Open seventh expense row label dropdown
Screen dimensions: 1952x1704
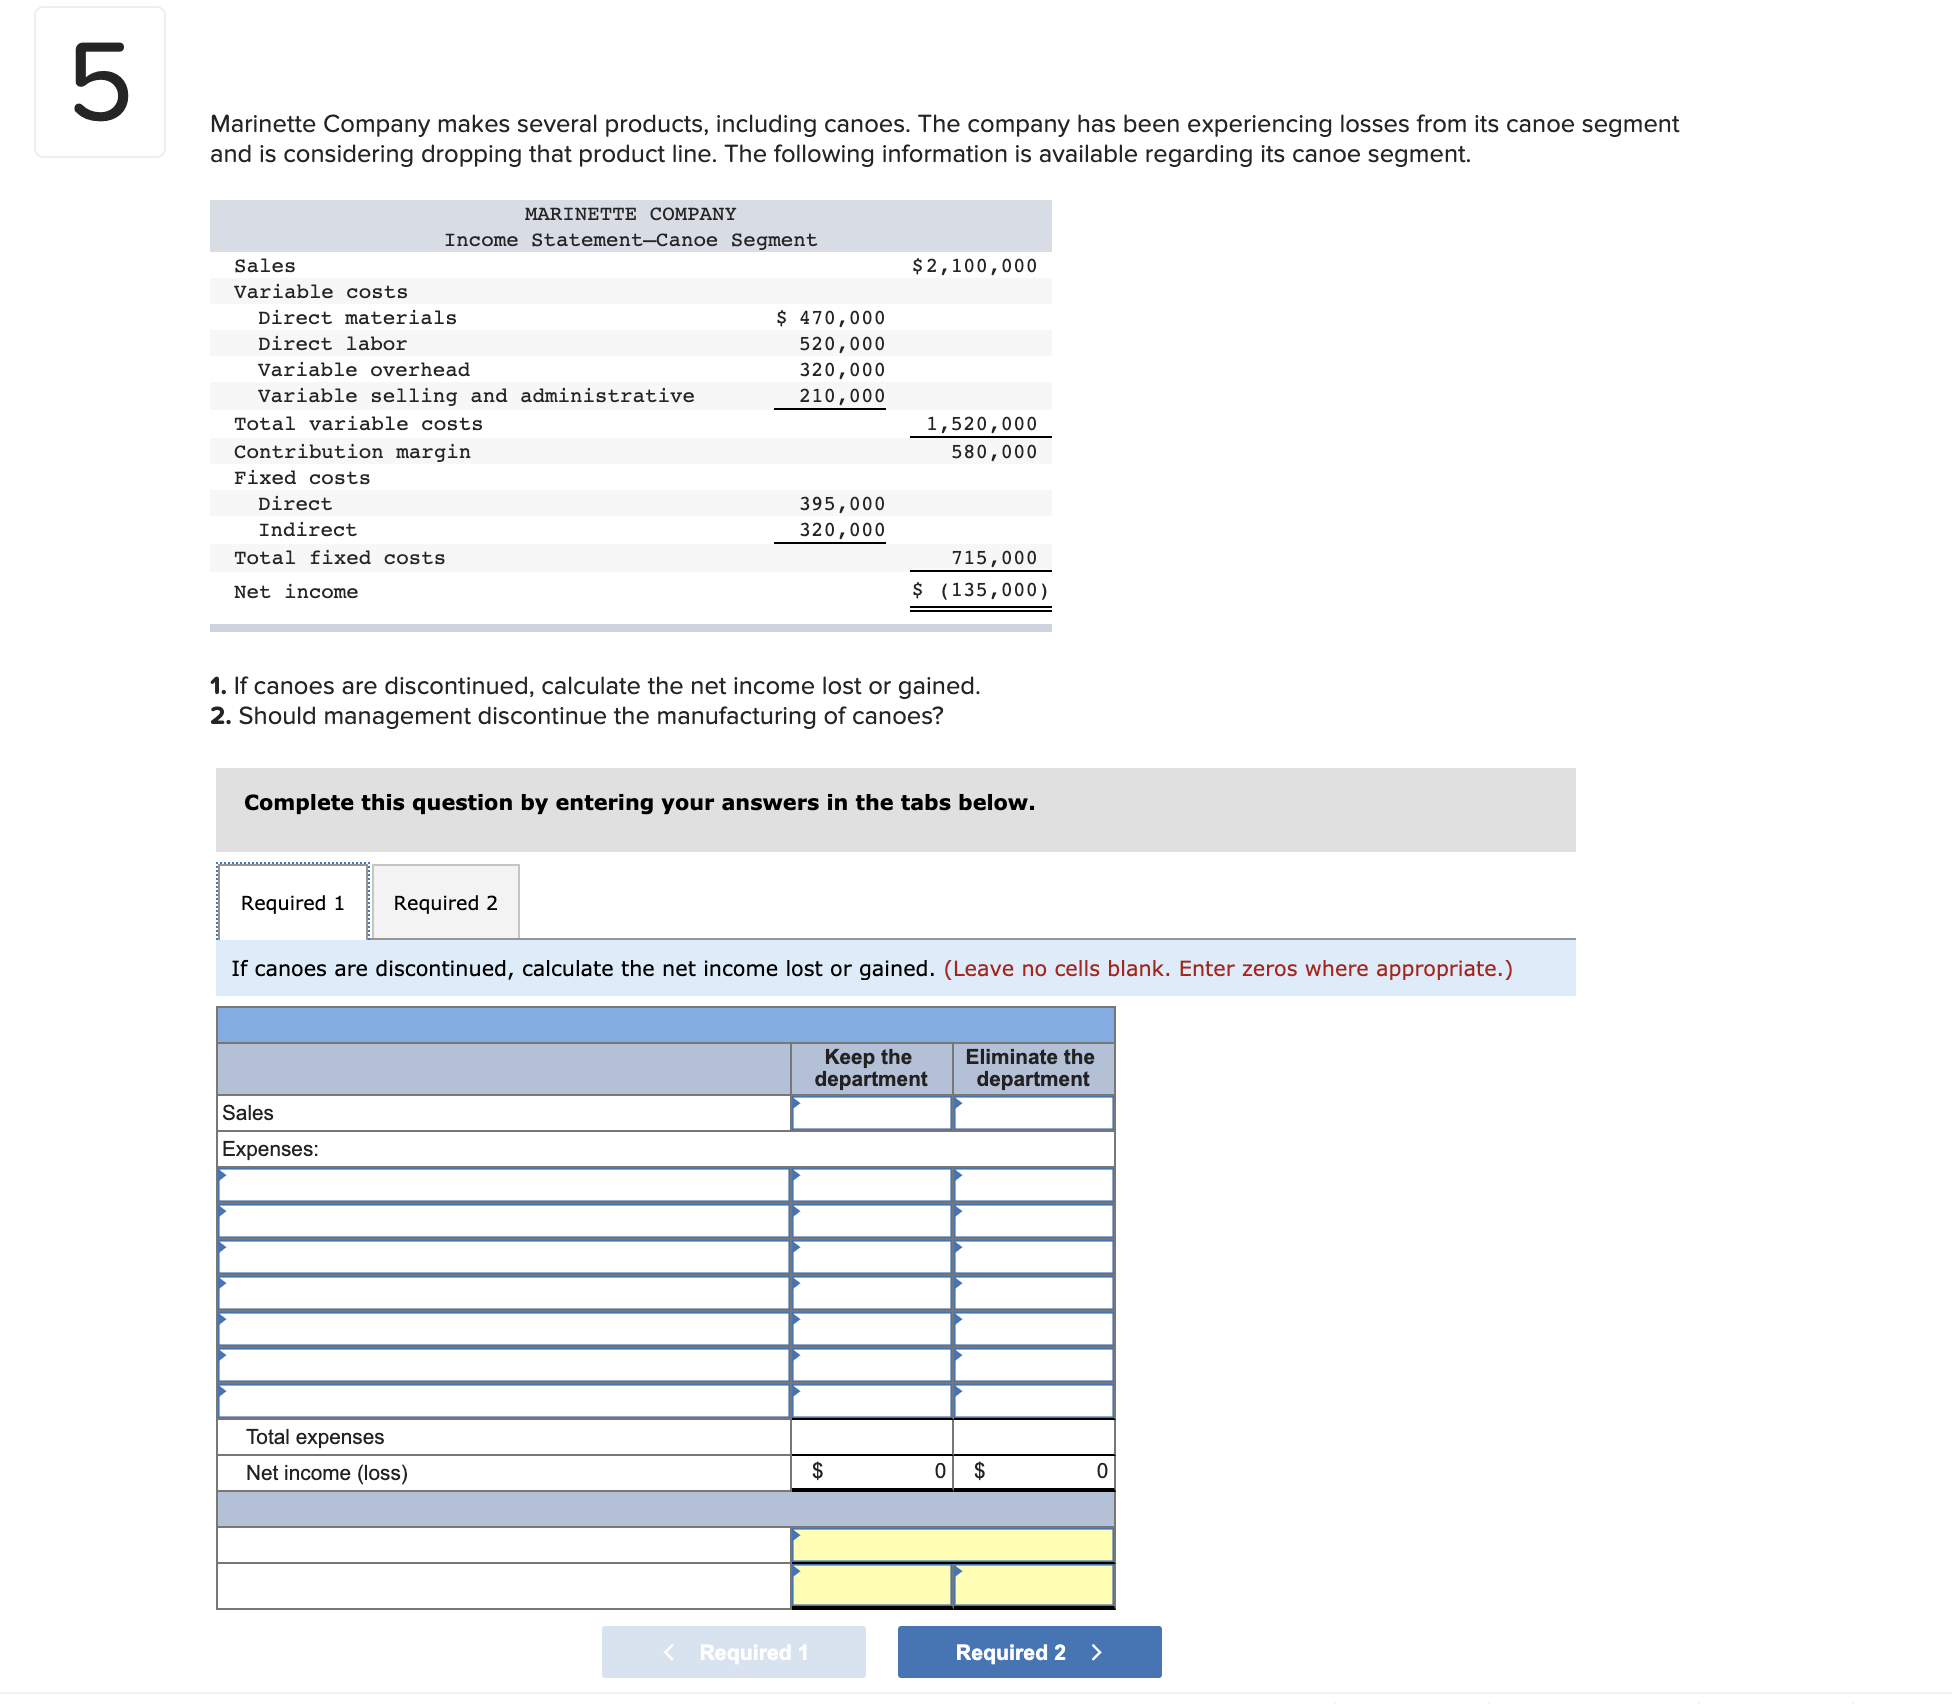(504, 1401)
